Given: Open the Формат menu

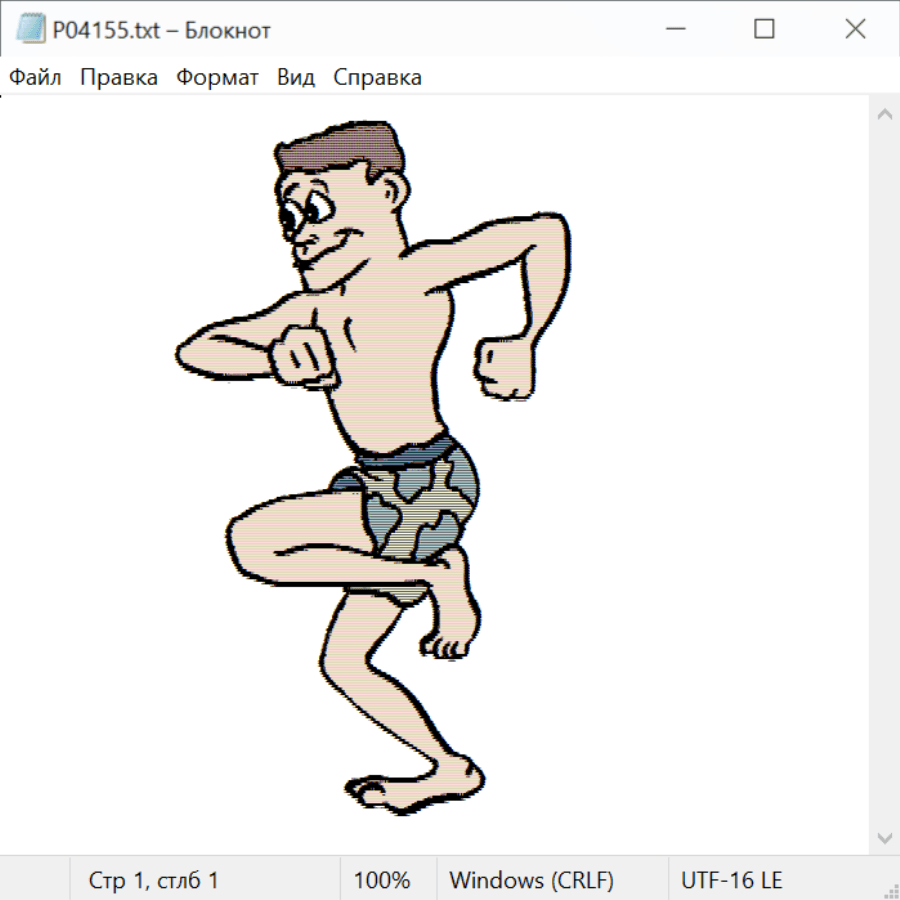Looking at the screenshot, I should pos(217,78).
